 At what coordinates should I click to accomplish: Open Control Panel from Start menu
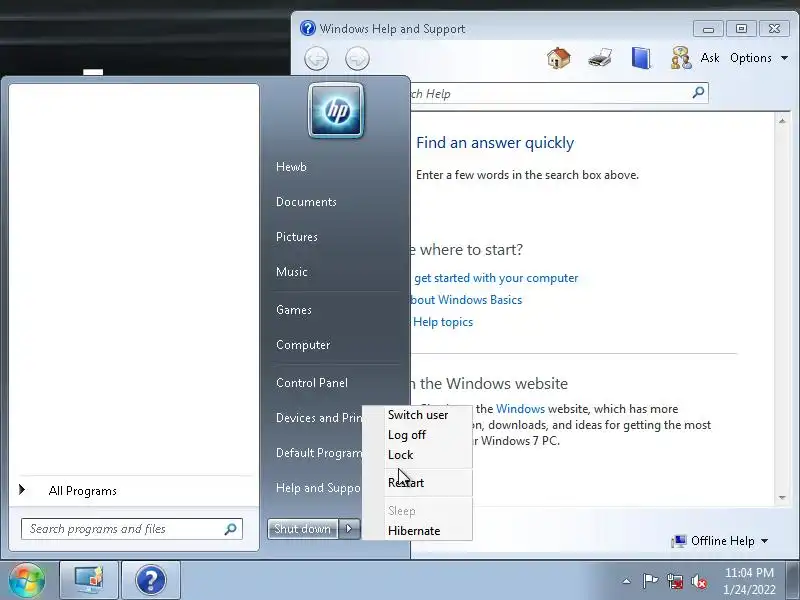pos(312,383)
